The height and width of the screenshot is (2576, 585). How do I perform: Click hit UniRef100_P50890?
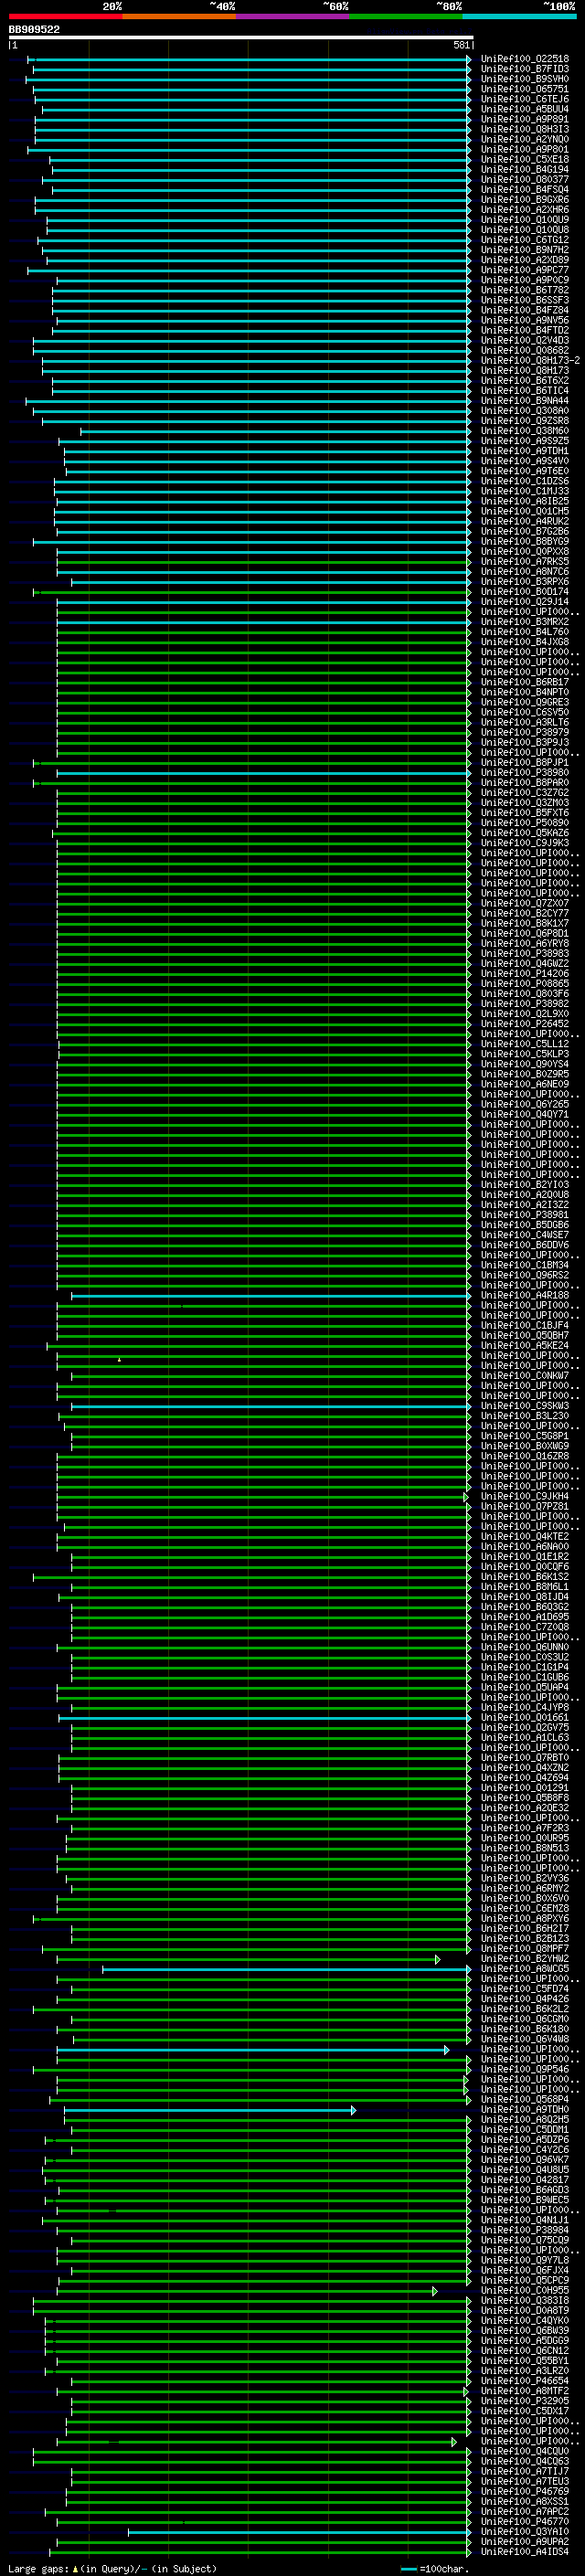click(x=524, y=823)
